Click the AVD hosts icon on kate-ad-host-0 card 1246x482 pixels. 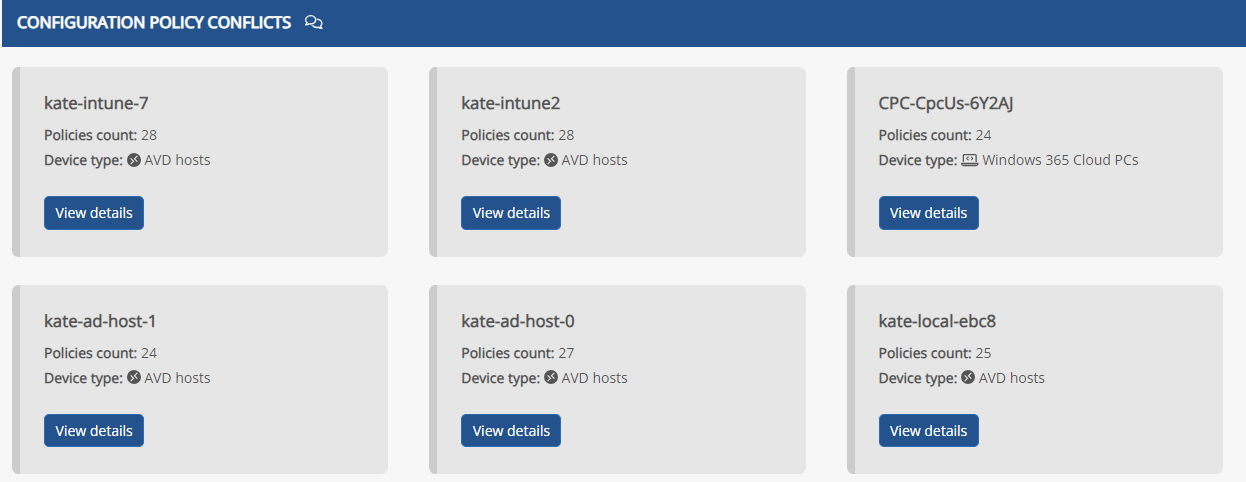coord(551,378)
